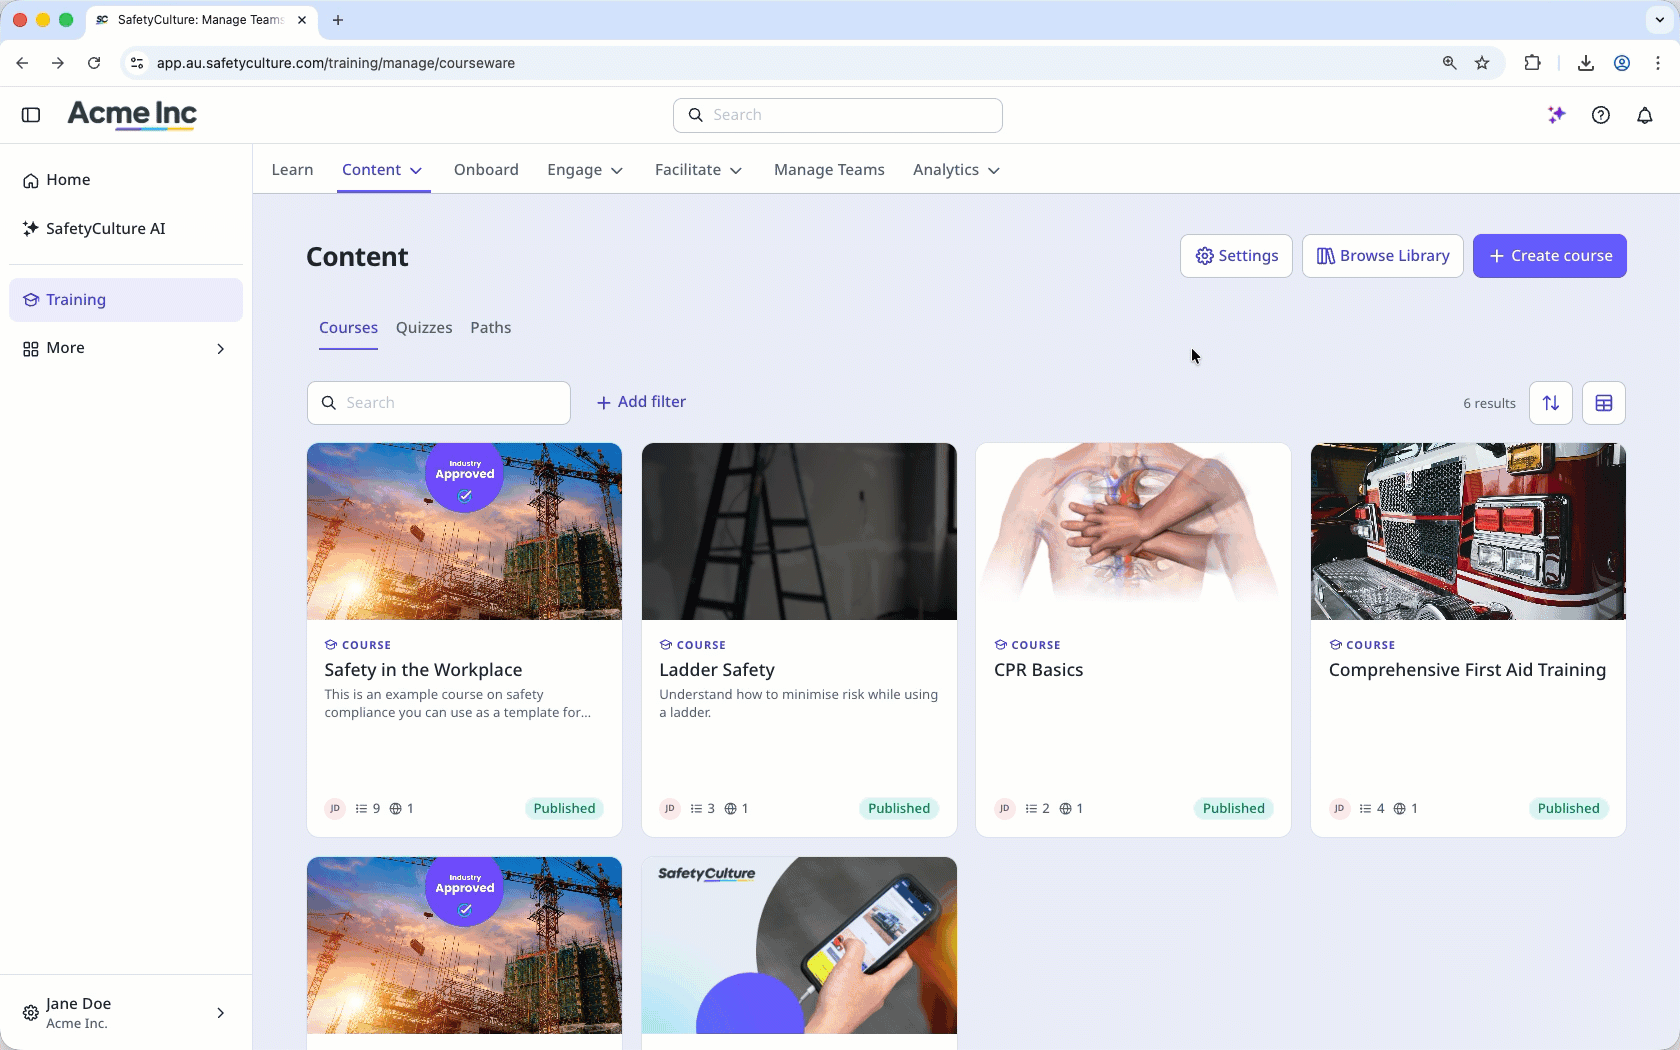Click the fire truck course thumbnail

pyautogui.click(x=1468, y=532)
